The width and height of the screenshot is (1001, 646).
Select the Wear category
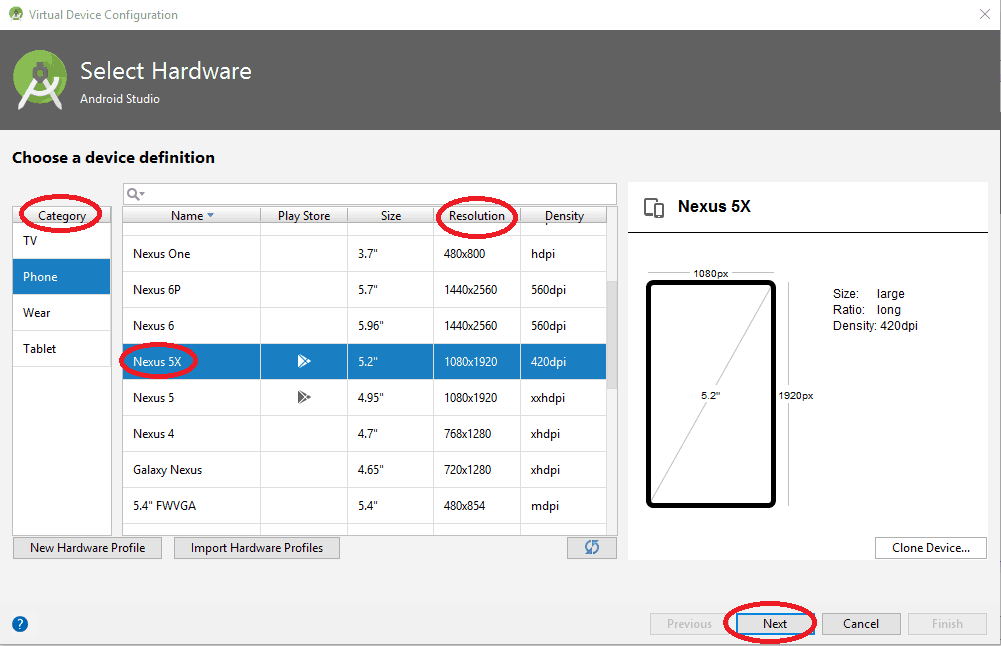pos(61,313)
